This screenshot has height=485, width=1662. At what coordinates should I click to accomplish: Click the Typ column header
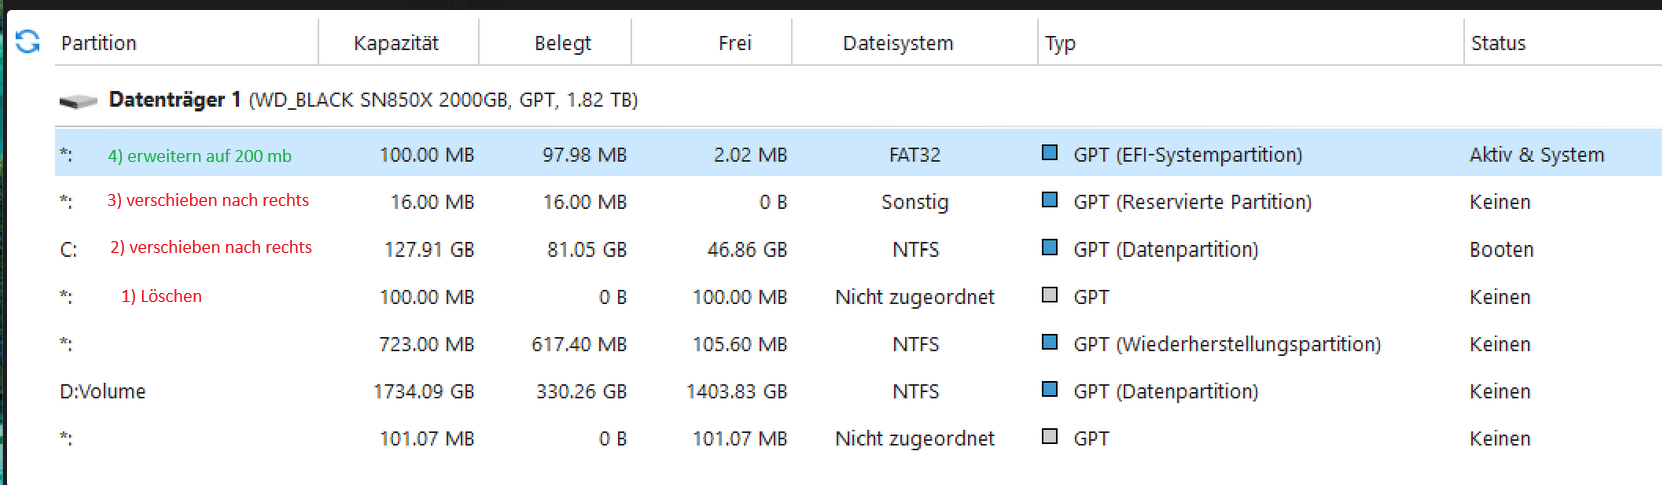coord(1060,43)
